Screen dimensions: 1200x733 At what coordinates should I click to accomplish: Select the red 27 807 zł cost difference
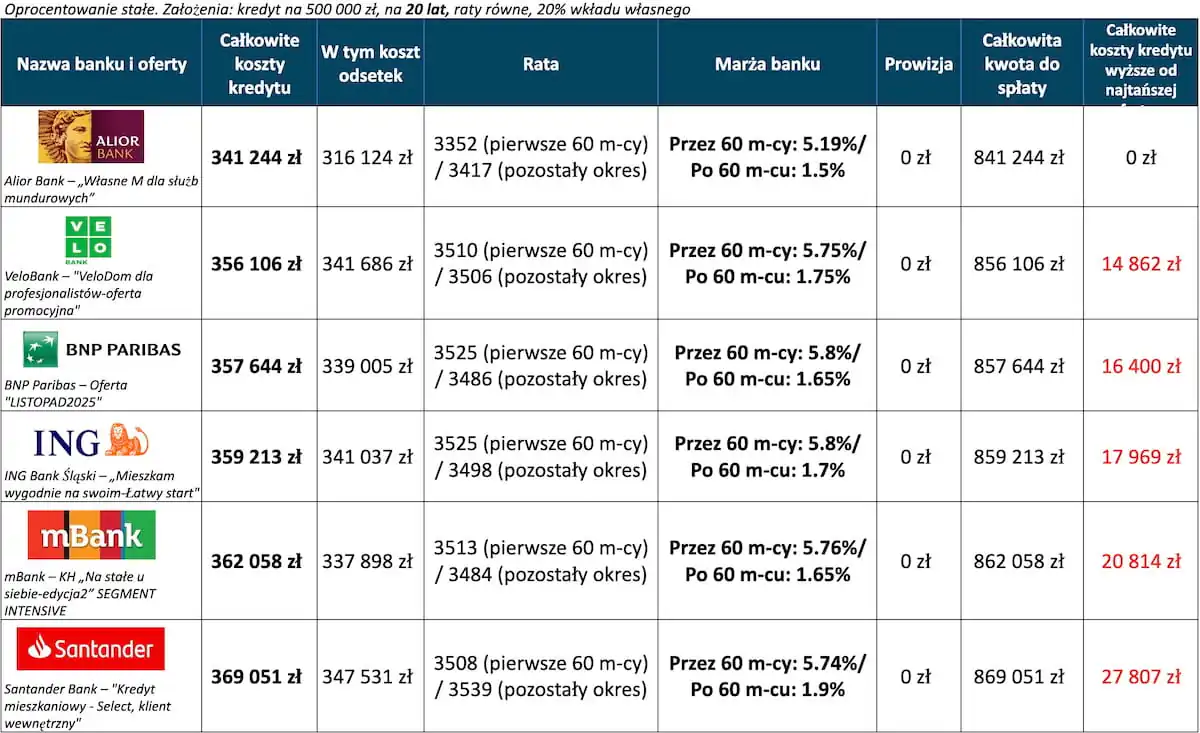pyautogui.click(x=1140, y=677)
